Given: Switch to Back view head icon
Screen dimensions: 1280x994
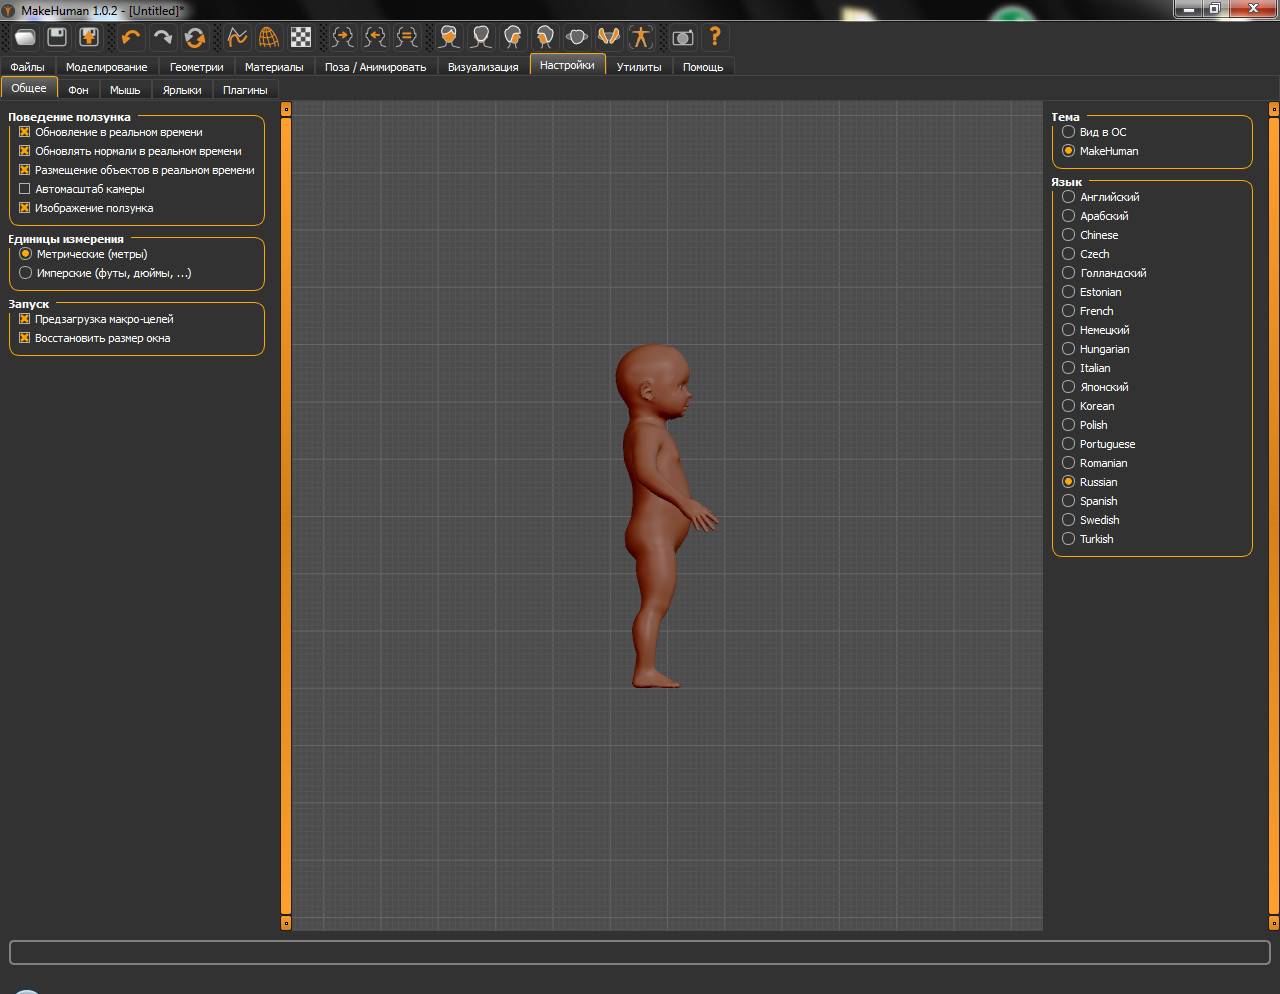Looking at the screenshot, I should pyautogui.click(x=481, y=37).
